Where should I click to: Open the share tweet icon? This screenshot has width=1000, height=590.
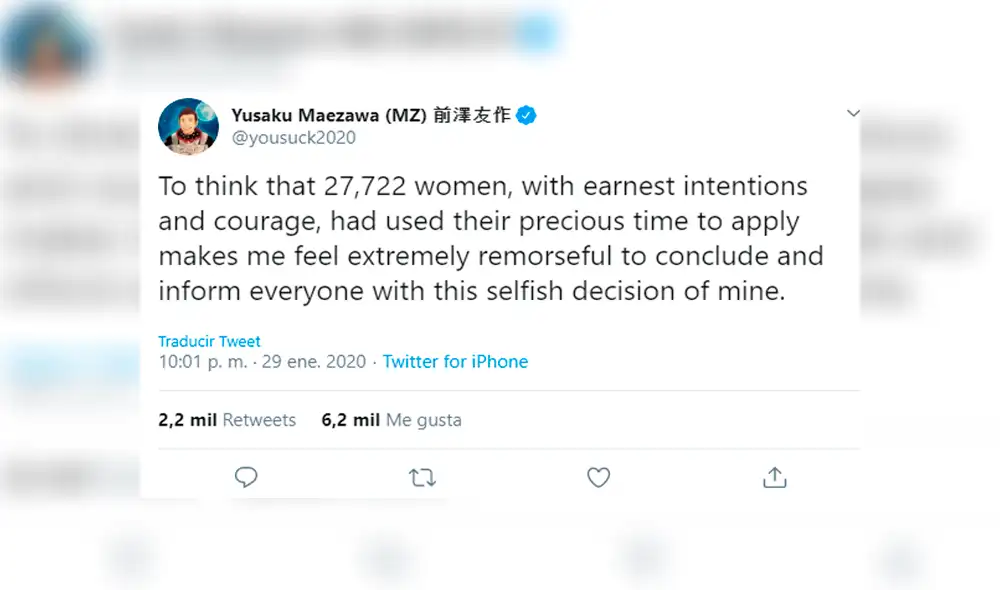(774, 478)
